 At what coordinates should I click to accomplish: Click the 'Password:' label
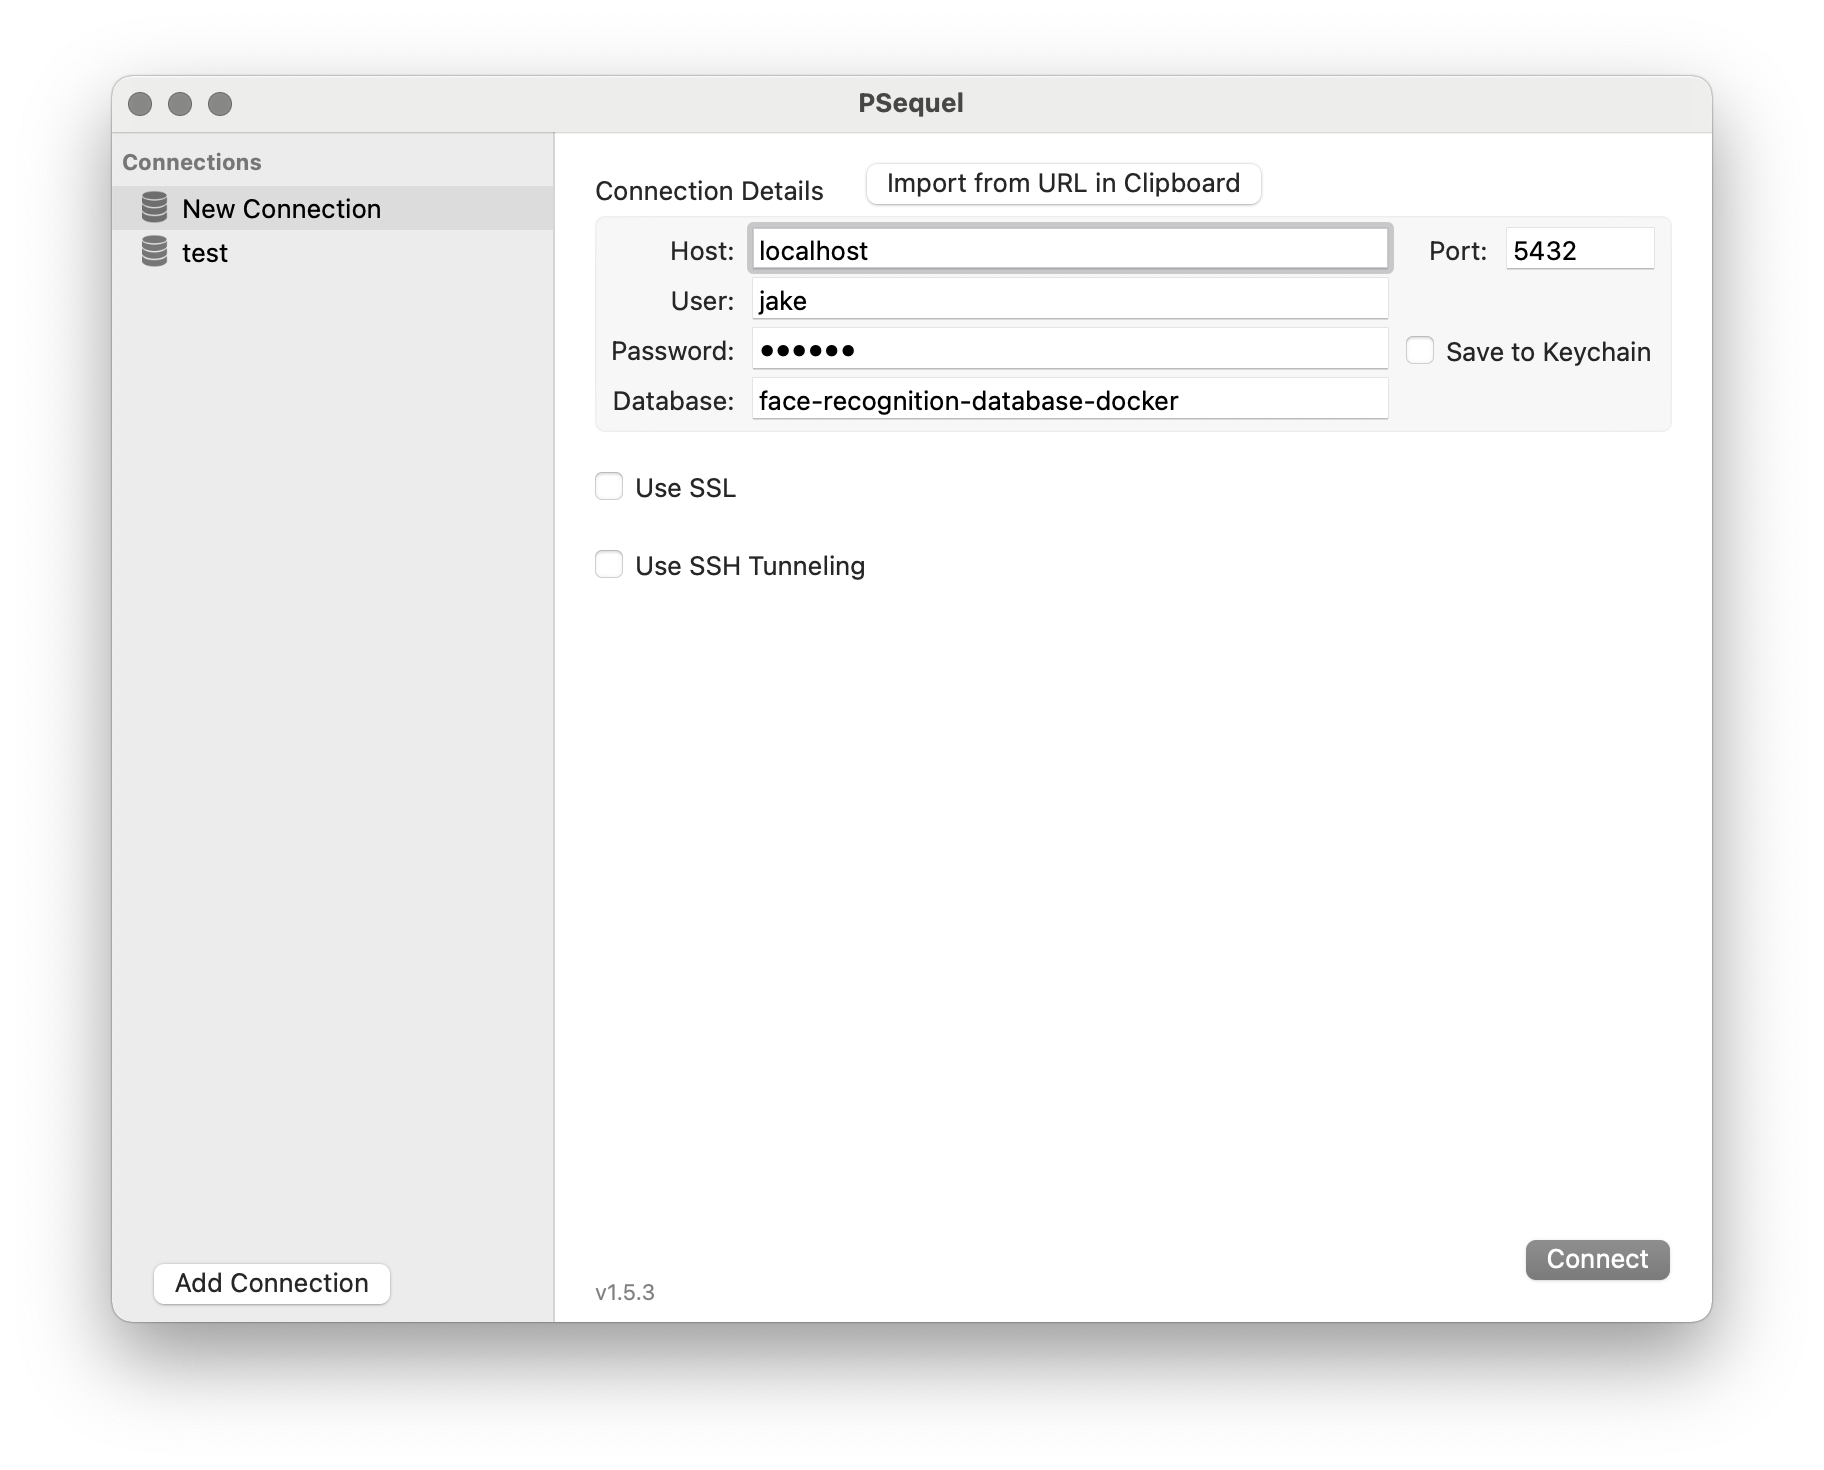pos(673,351)
